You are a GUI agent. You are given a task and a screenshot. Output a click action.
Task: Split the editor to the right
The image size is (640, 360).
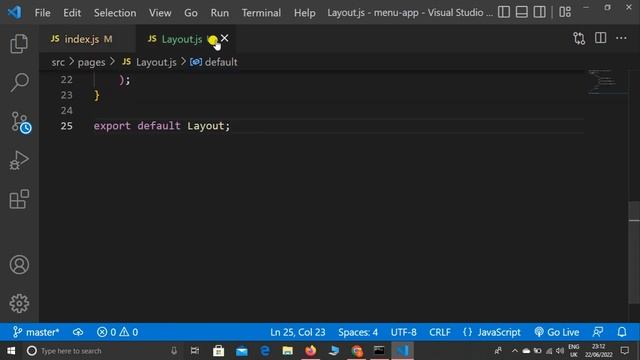600,38
